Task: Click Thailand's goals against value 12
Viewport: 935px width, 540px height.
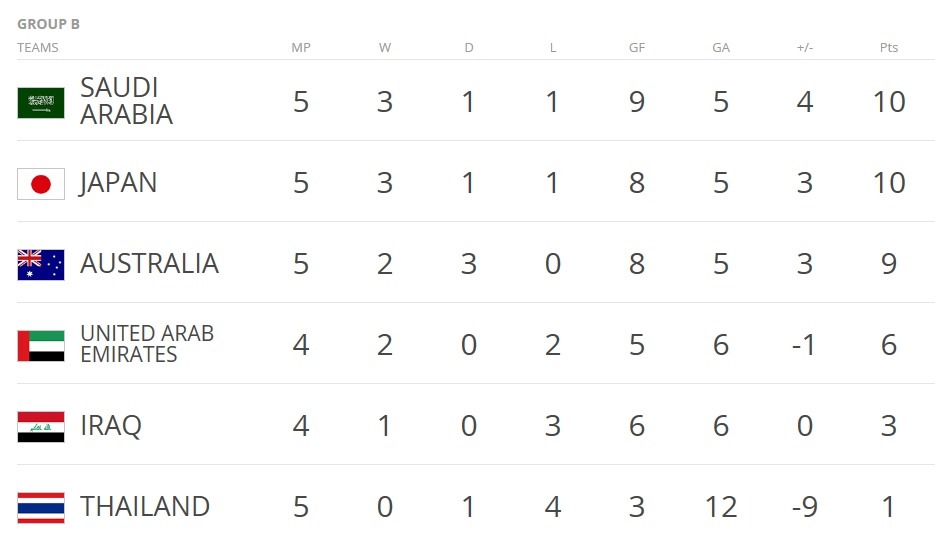Action: click(721, 507)
